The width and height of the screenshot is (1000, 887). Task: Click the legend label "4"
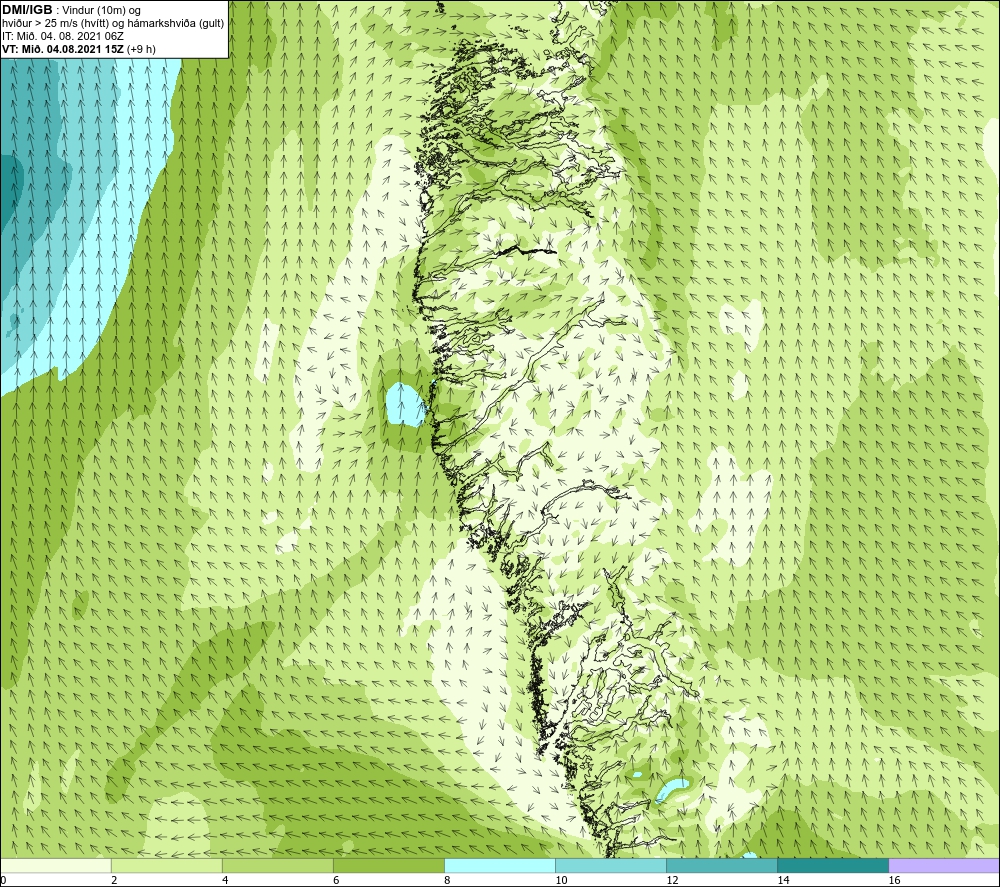pos(225,881)
